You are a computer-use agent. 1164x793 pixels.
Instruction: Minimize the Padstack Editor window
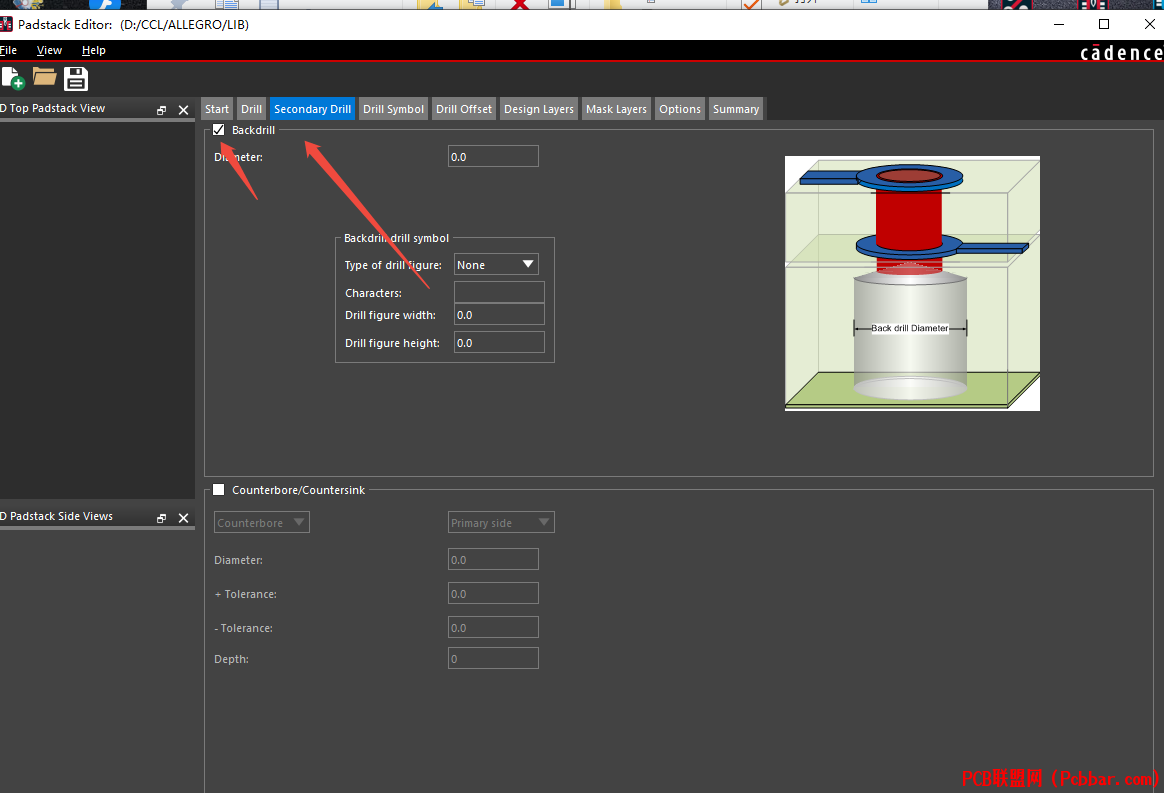tap(1059, 25)
